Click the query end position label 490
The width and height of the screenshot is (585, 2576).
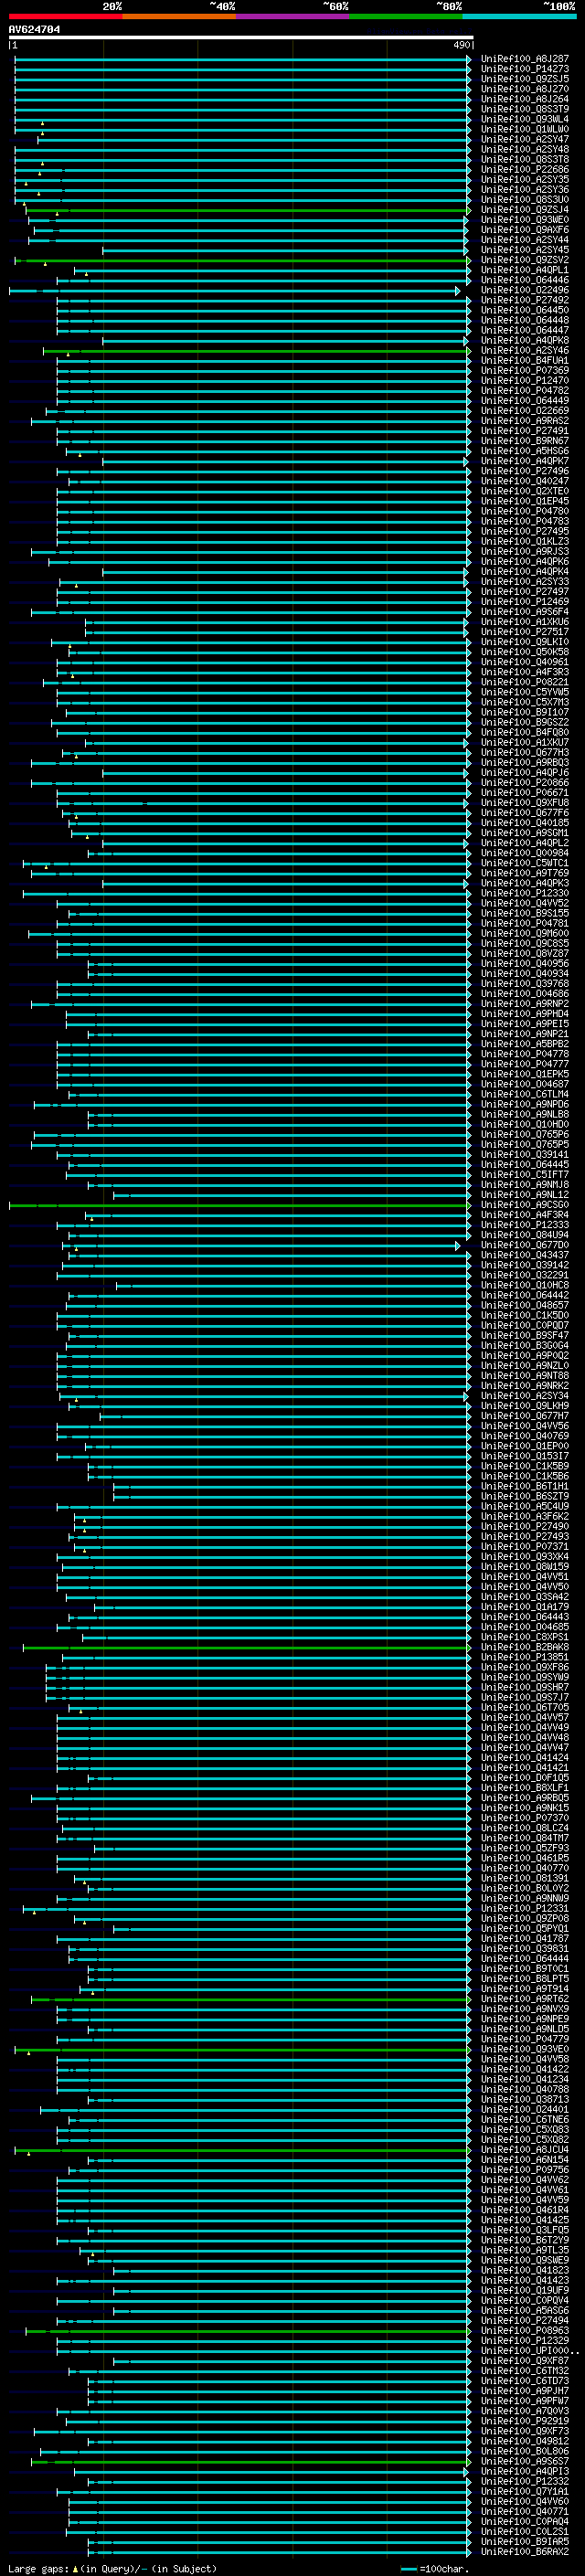pos(461,45)
